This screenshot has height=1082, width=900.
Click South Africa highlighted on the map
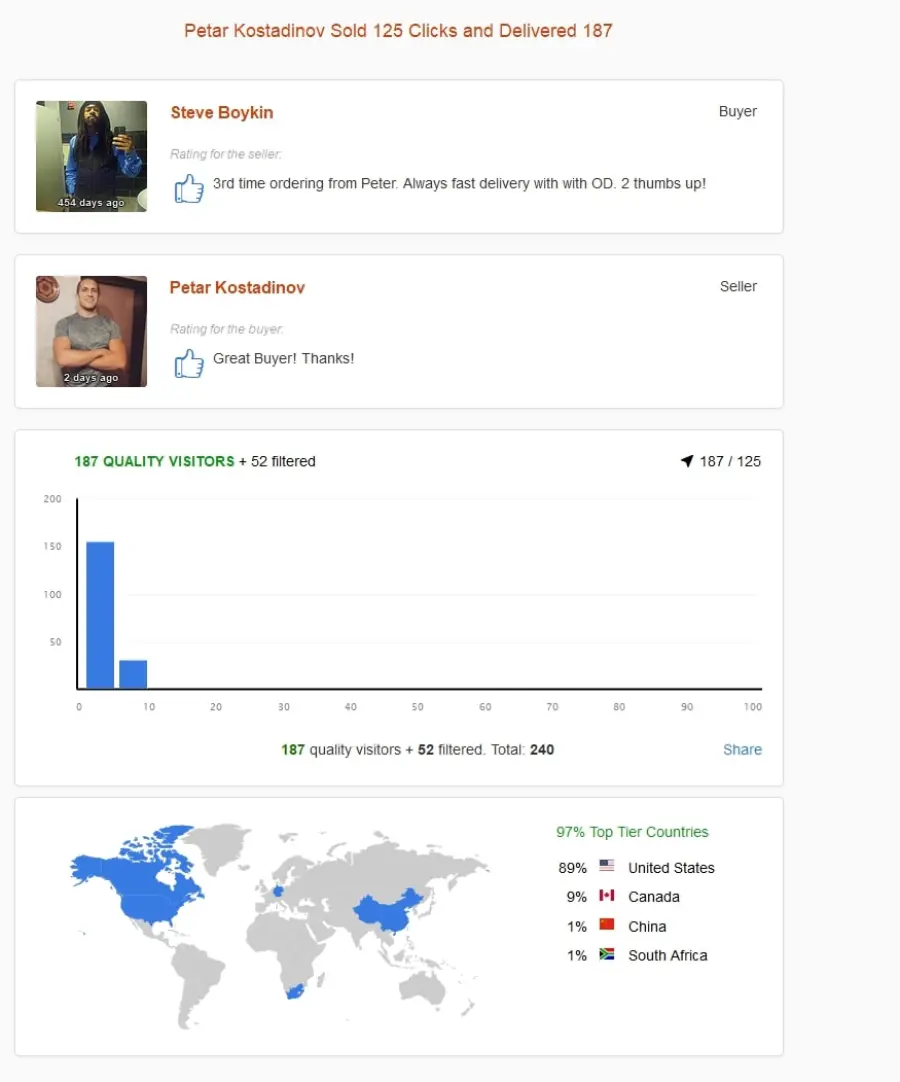click(x=295, y=992)
